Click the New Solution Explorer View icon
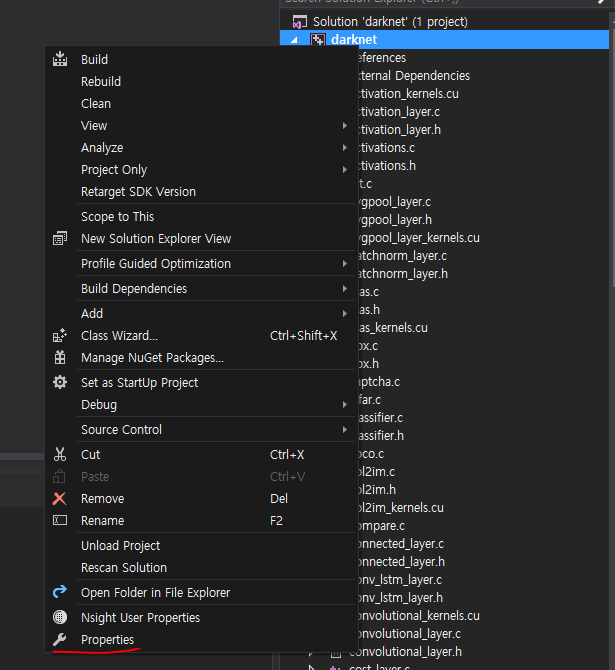The height and width of the screenshot is (670, 615). (60, 238)
